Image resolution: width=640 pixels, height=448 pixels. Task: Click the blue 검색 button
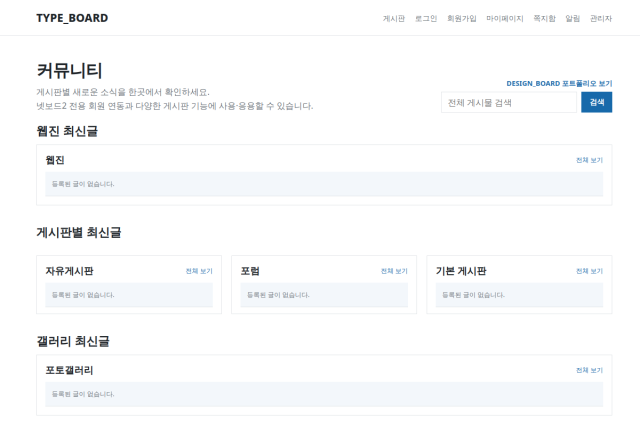[596, 102]
